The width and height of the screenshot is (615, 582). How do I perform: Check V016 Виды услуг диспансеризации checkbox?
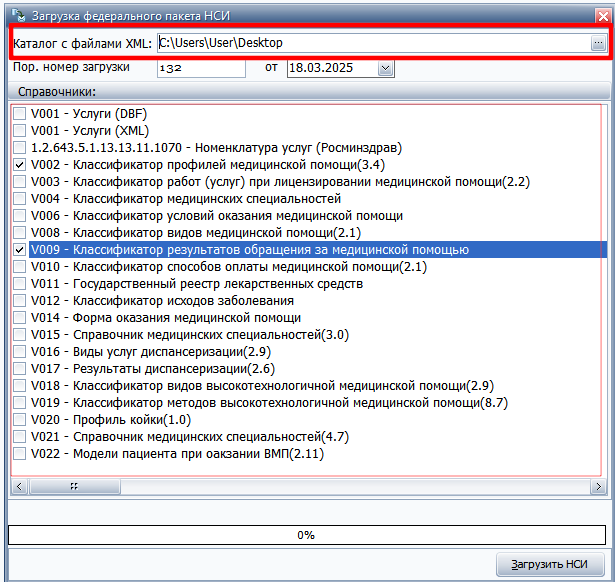point(19,352)
